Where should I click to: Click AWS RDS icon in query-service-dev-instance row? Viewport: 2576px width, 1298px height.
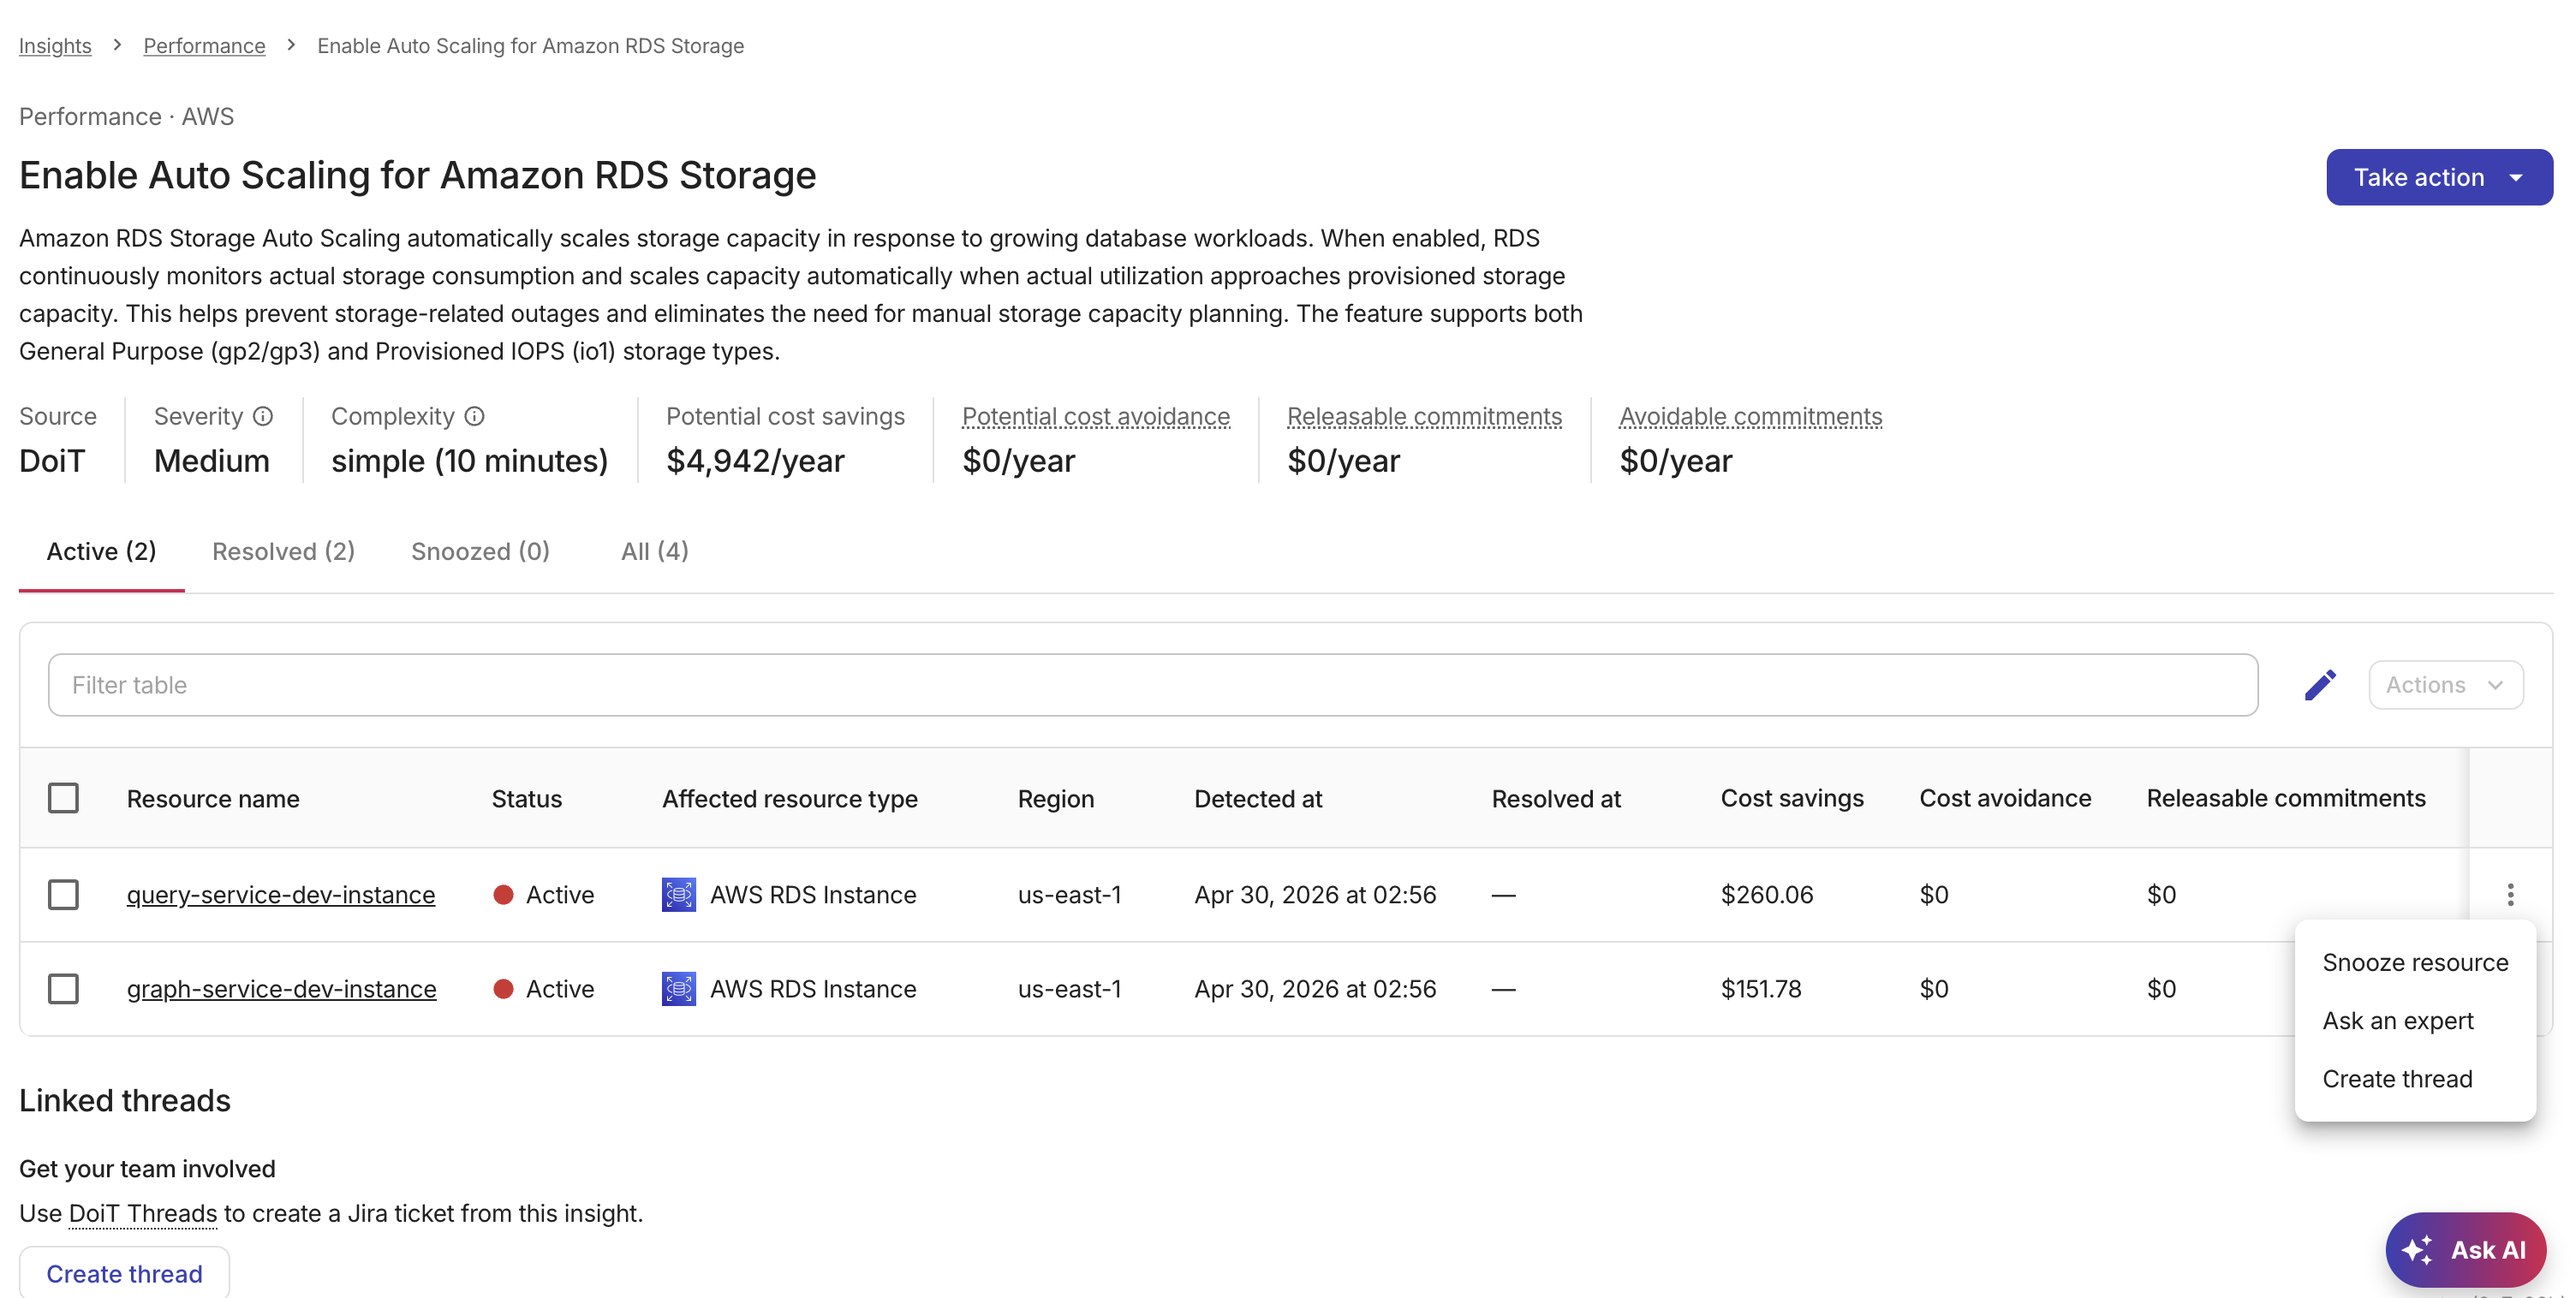click(679, 894)
